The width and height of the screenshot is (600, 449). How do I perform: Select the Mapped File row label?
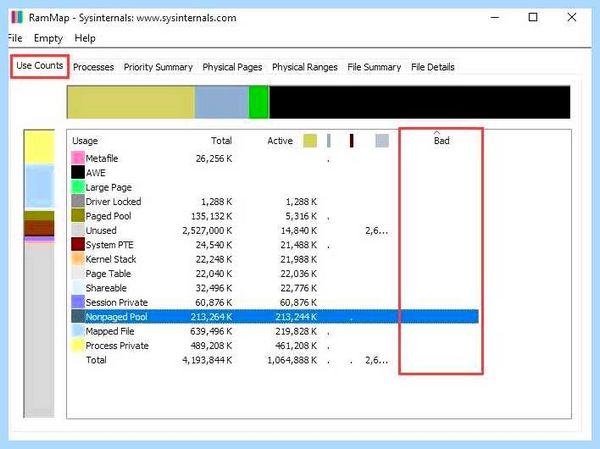pos(110,331)
